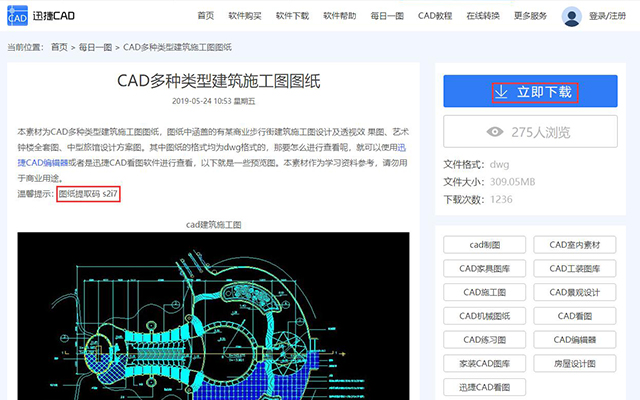Select the CAD家具图库 tag

click(484, 269)
